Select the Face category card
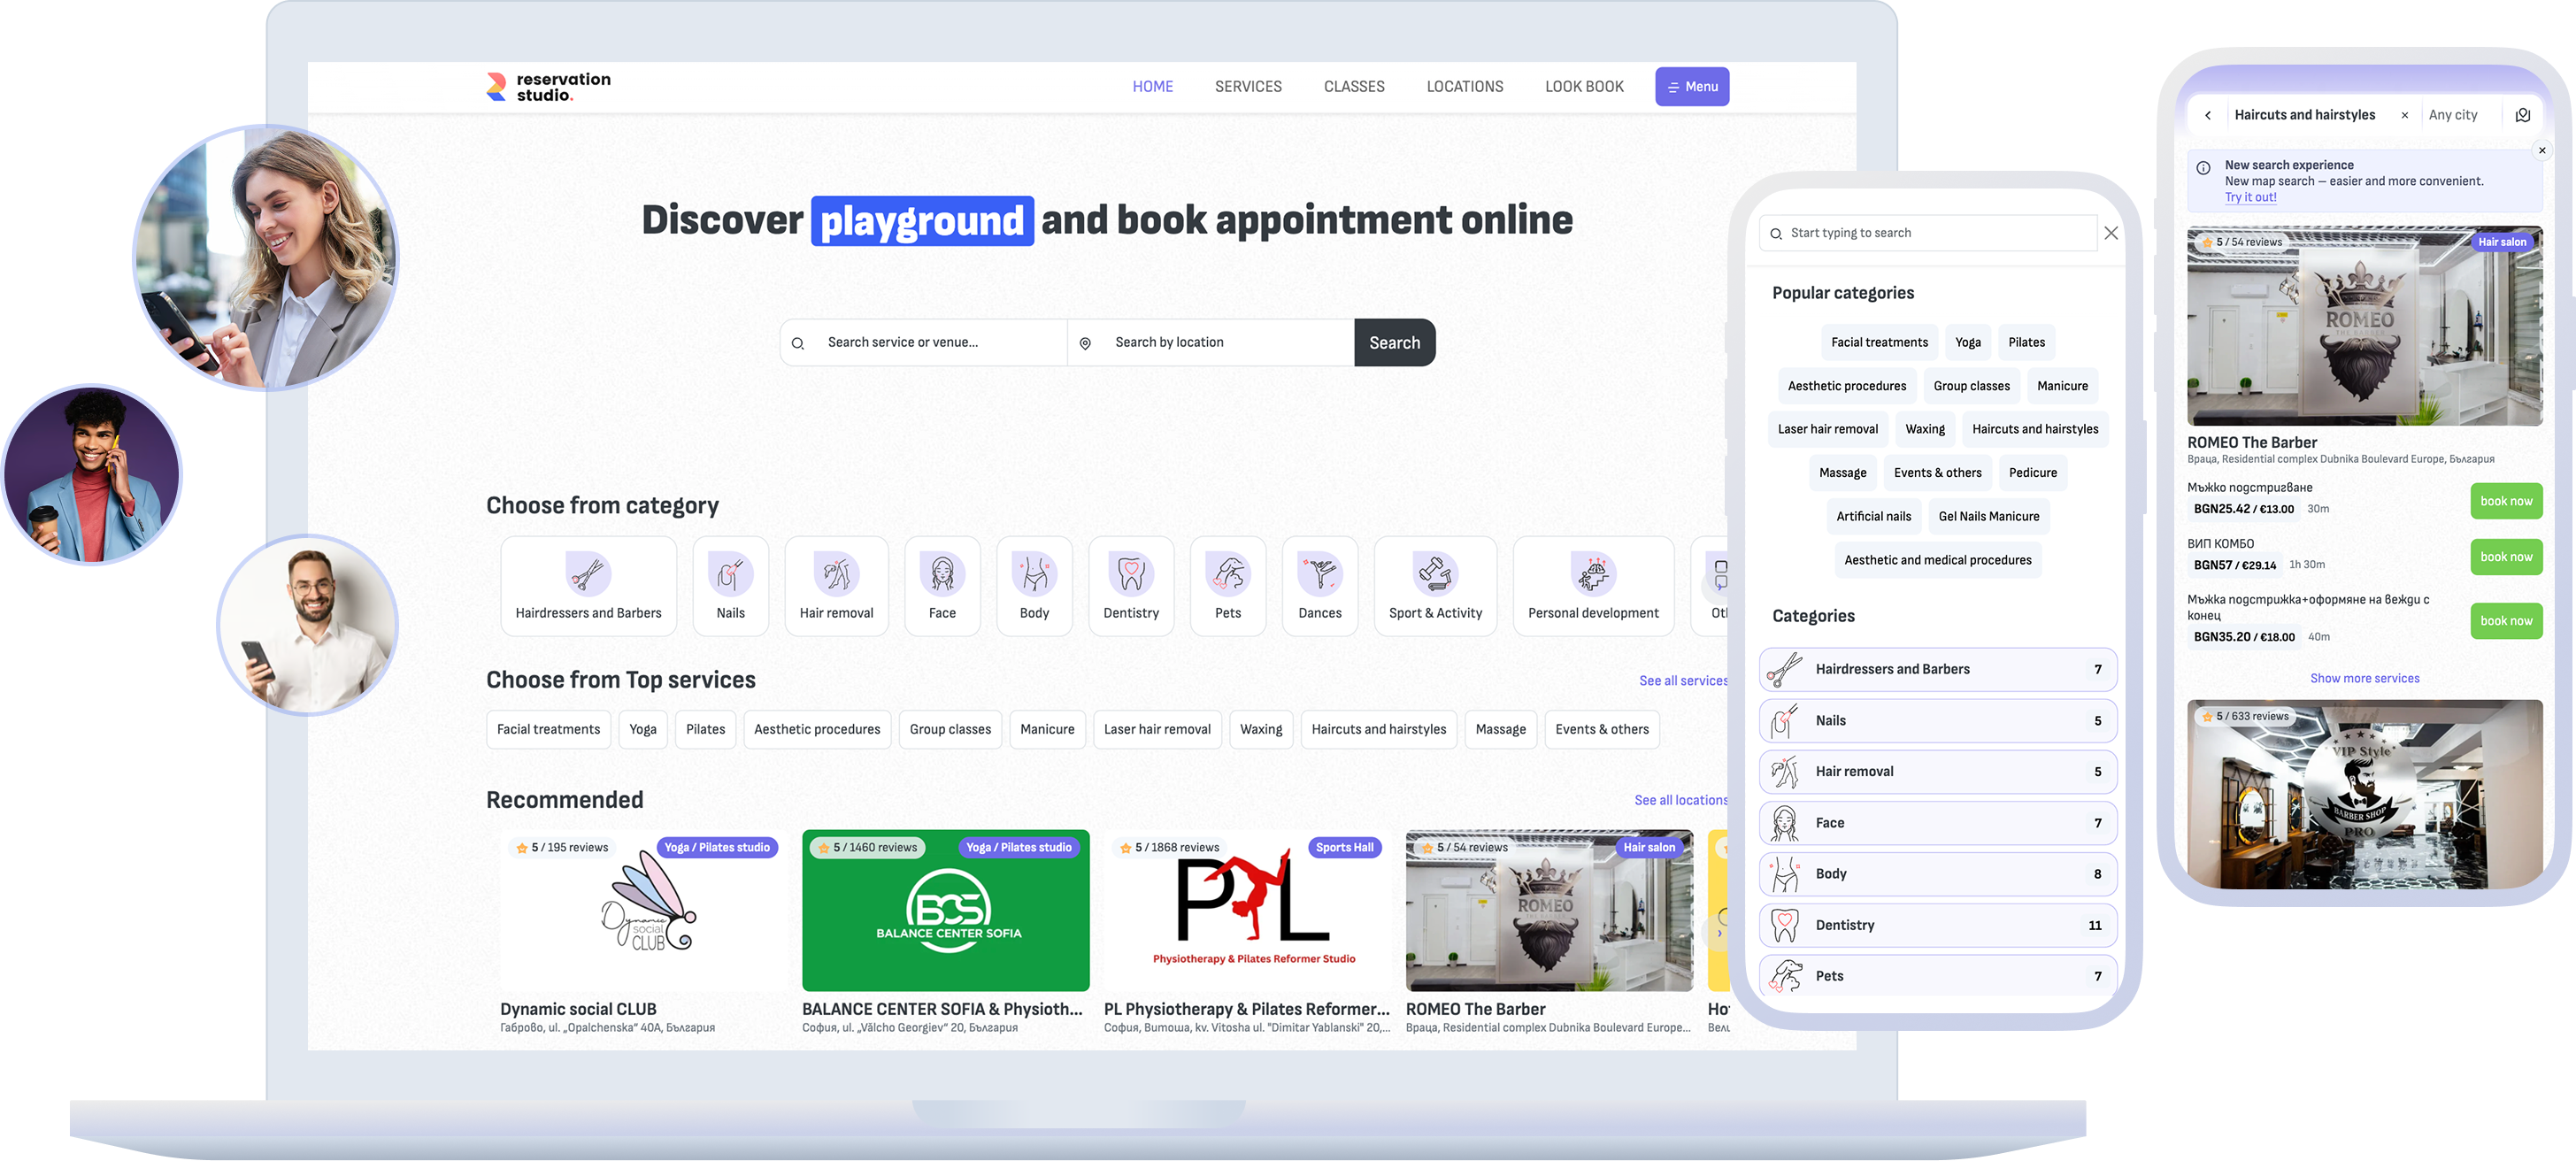Viewport: 2576px width, 1161px height. [x=942, y=586]
